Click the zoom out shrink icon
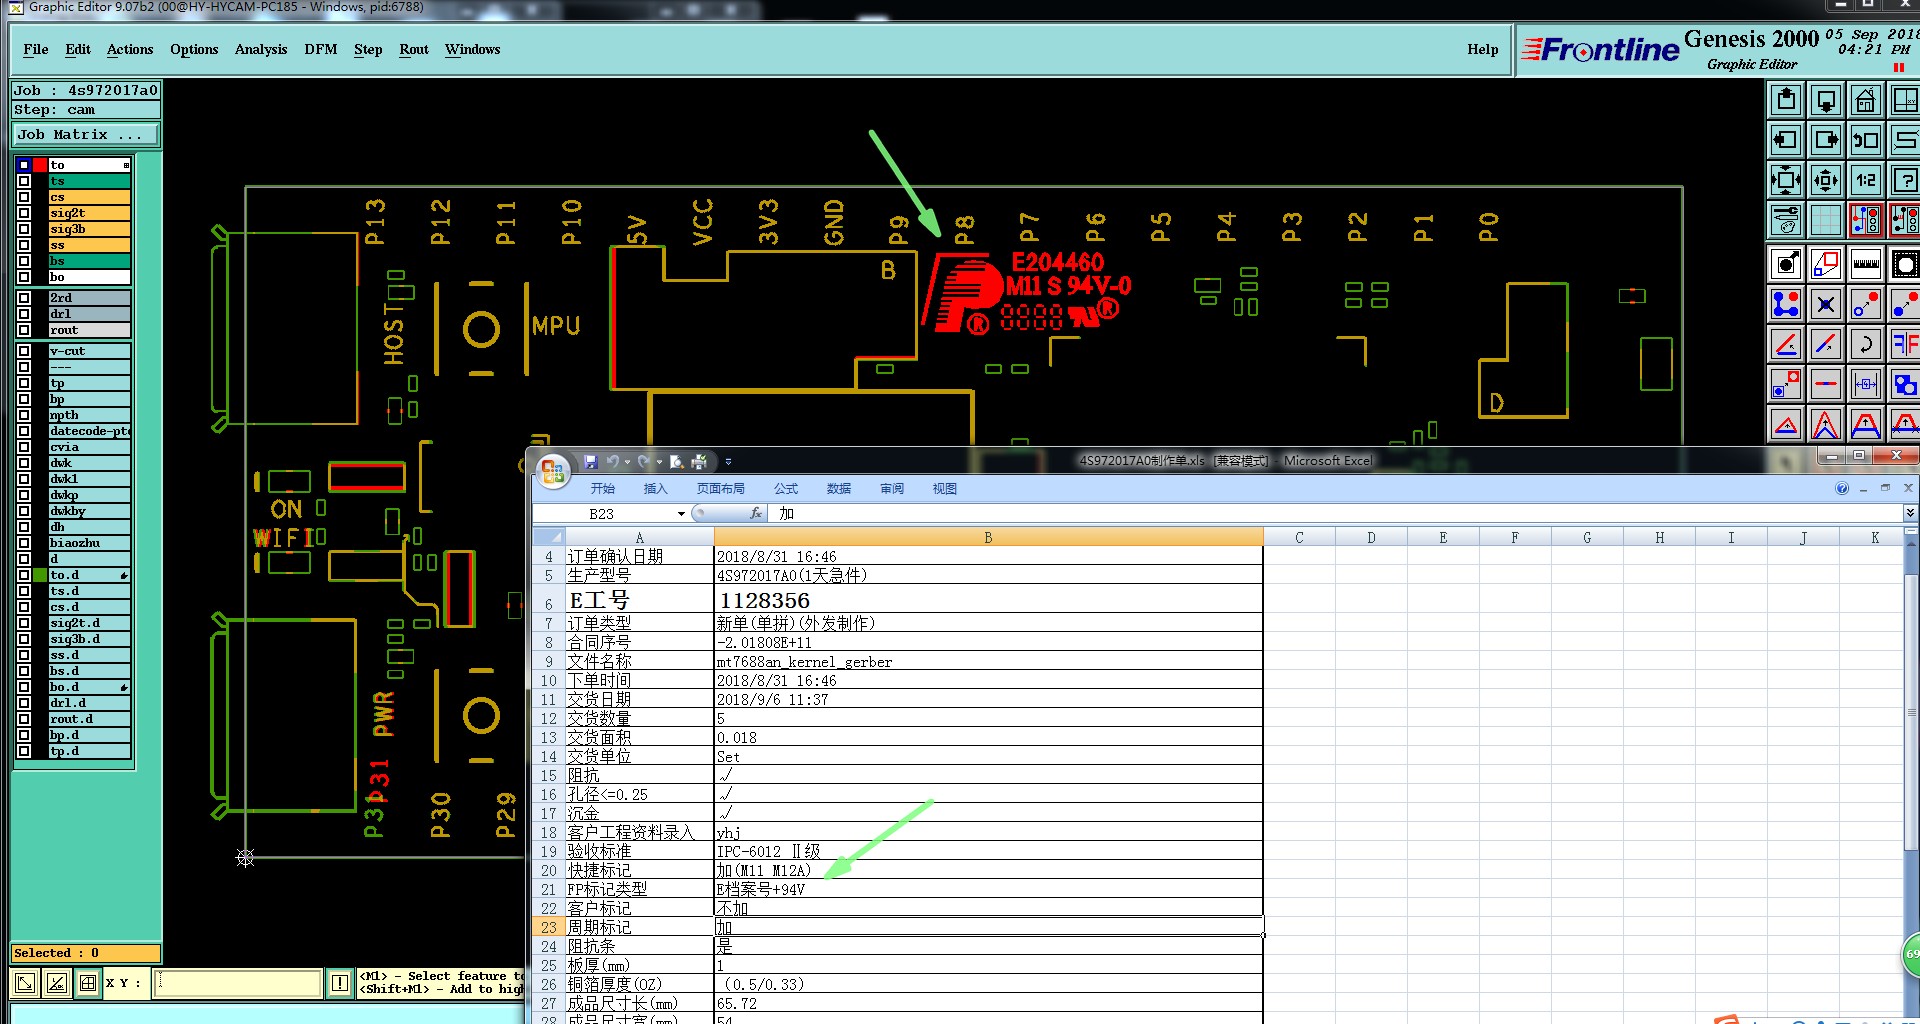The image size is (1920, 1024). point(1826,180)
